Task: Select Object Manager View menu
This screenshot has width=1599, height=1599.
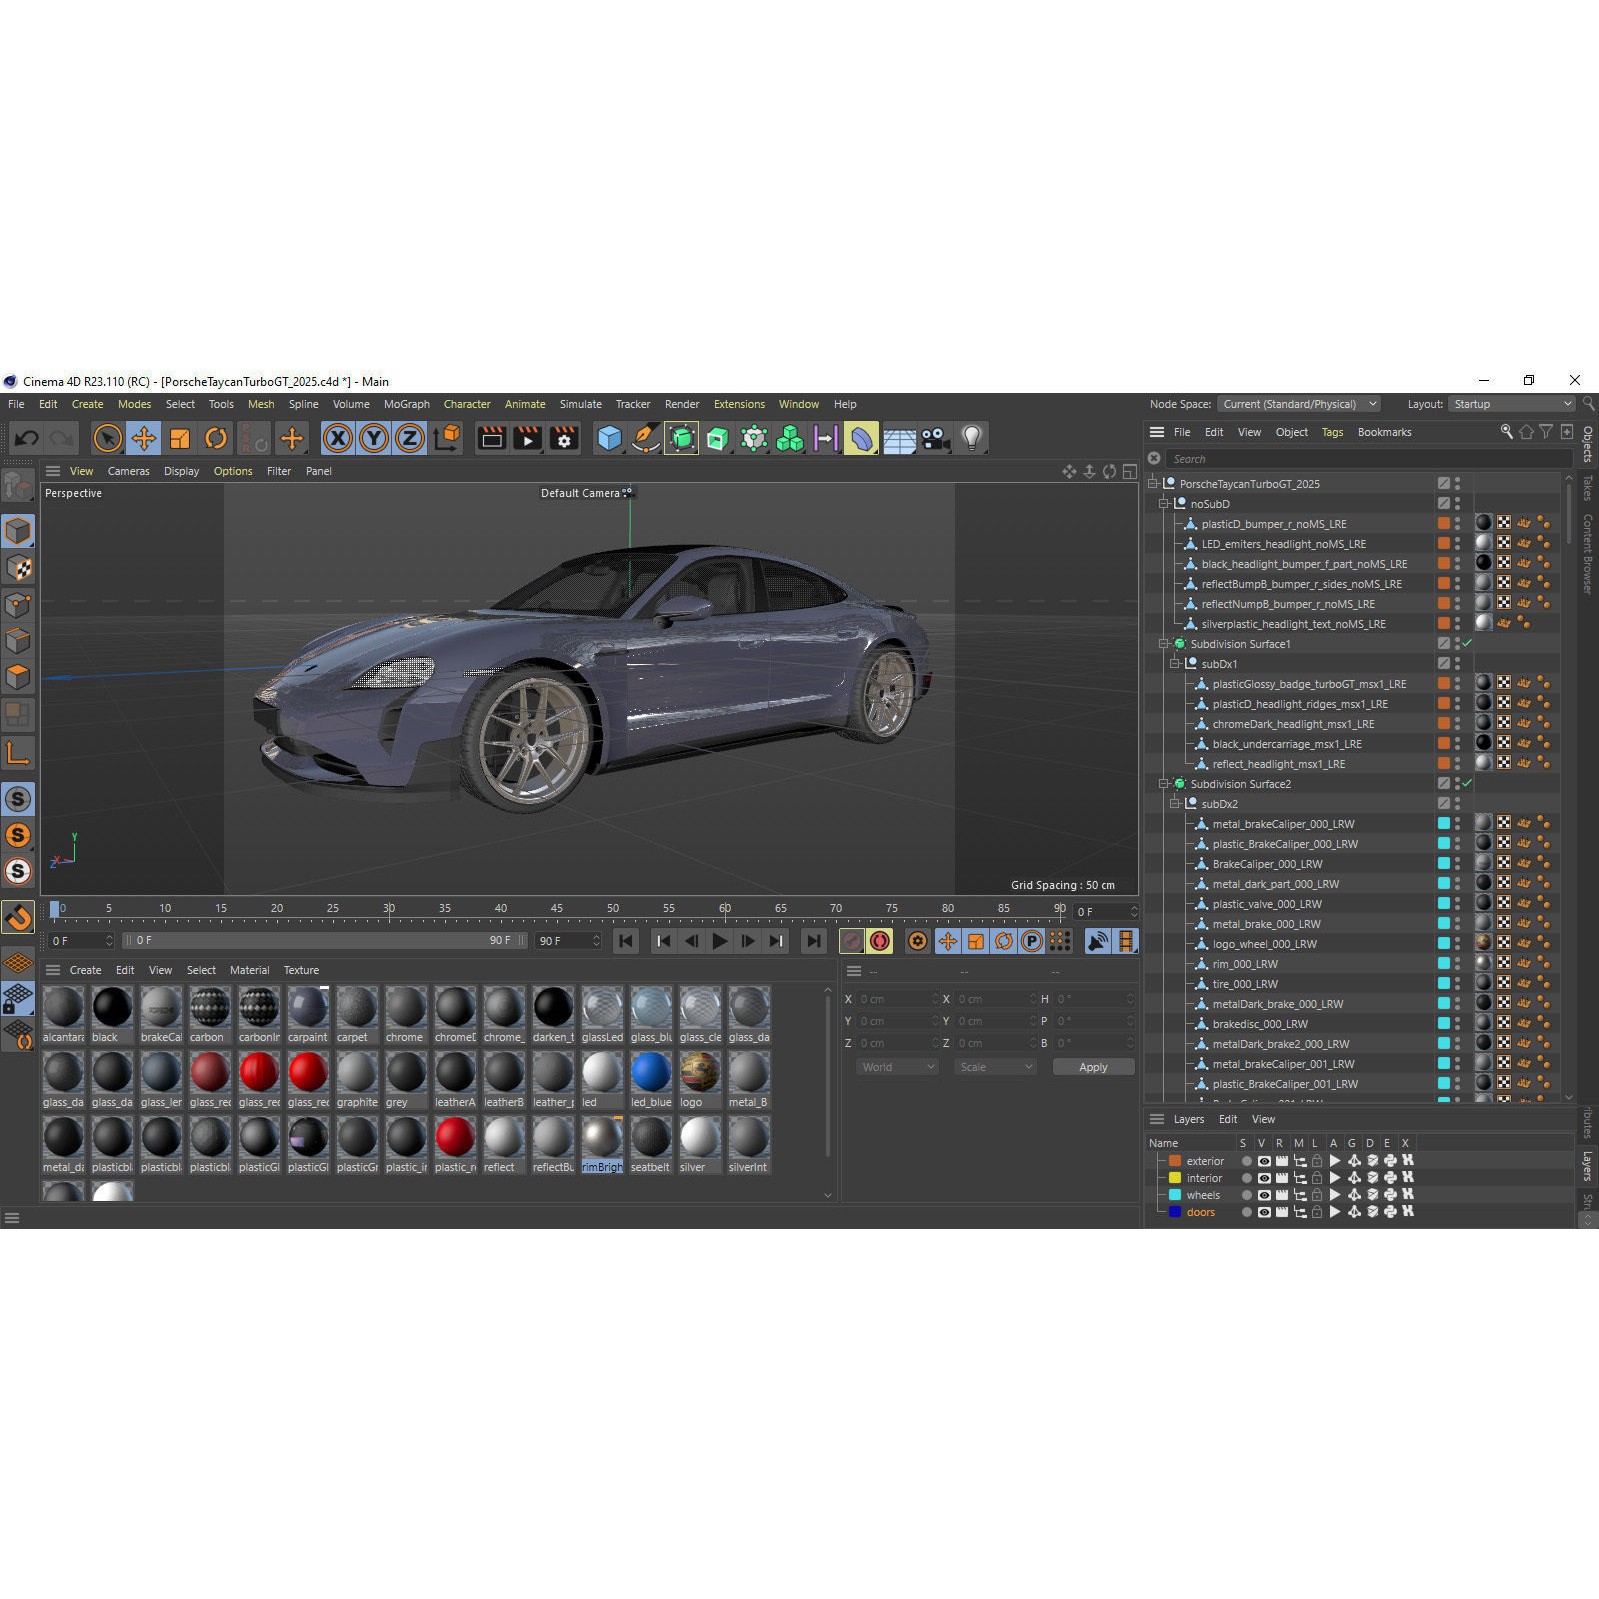Action: pos(1249,432)
